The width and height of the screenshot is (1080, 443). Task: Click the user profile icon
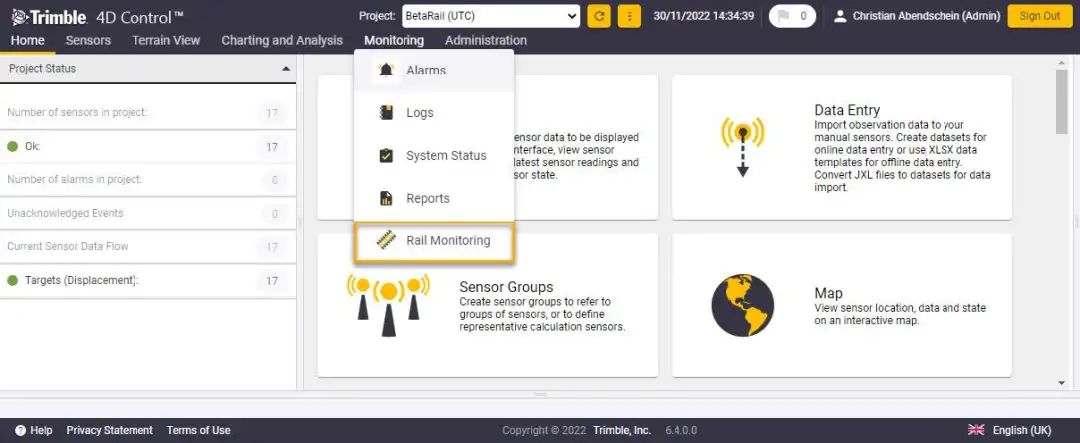point(840,17)
